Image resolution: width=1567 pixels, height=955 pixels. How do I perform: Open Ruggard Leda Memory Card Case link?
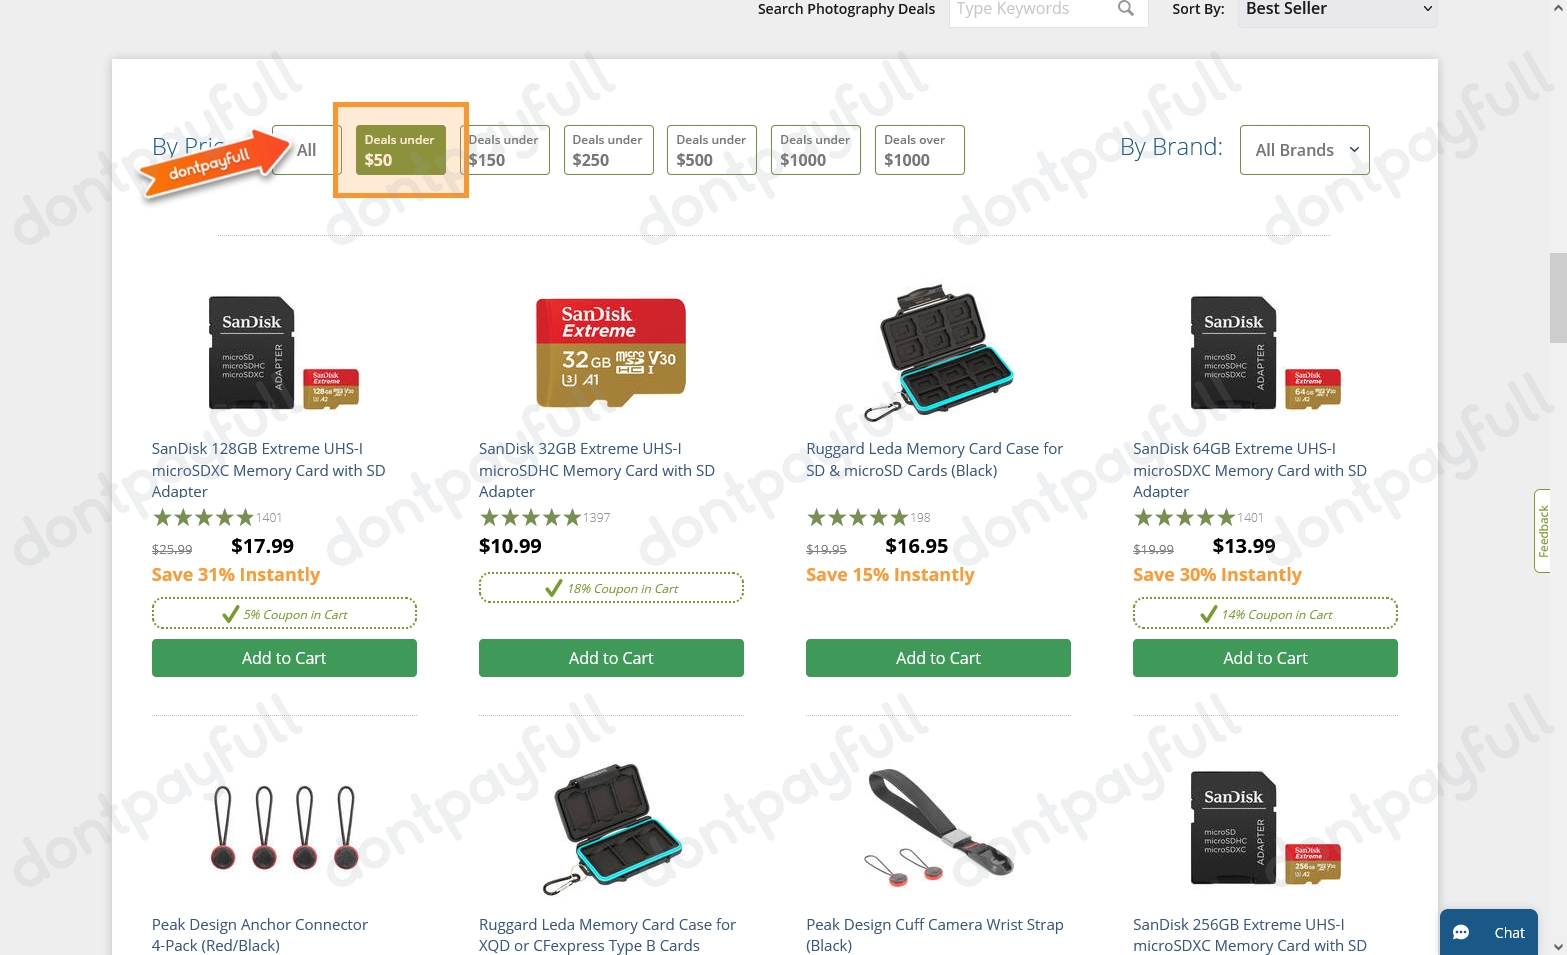(x=934, y=459)
